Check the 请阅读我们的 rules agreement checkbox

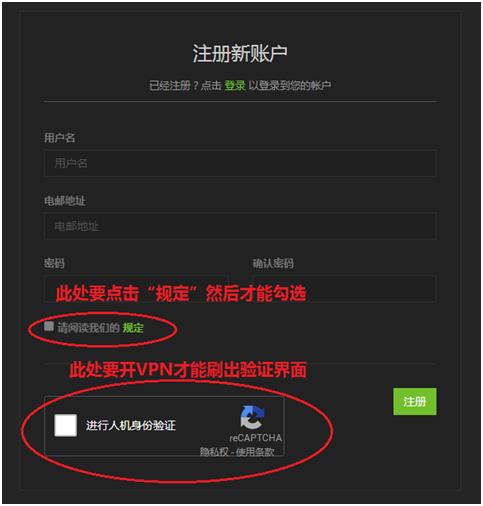point(49,326)
